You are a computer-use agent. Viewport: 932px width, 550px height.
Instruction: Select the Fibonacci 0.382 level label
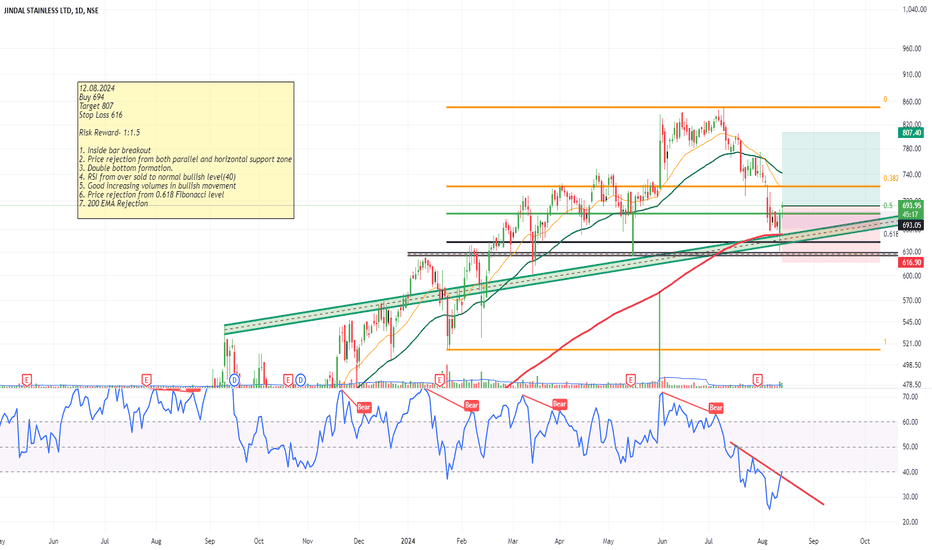(x=890, y=178)
